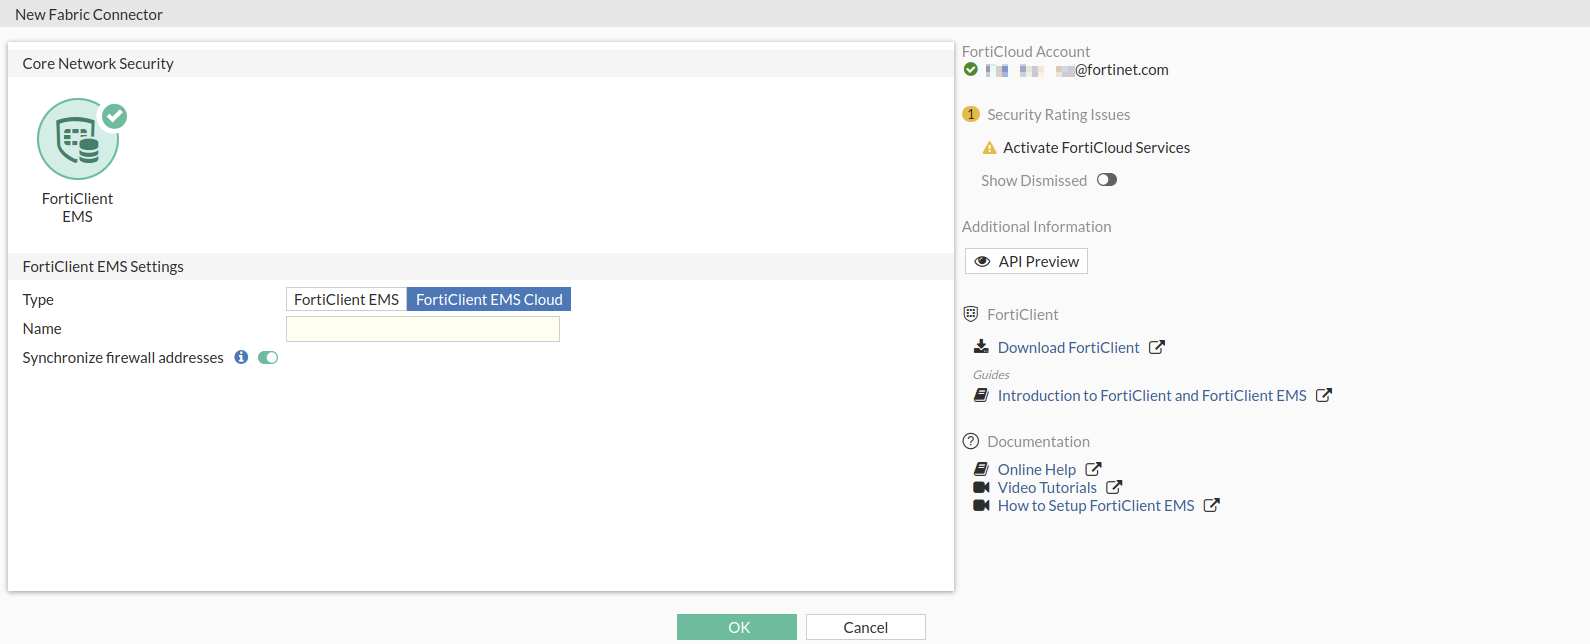Image resolution: width=1590 pixels, height=644 pixels.
Task: Click the download icon beside Download FortiClient
Action: 981,347
